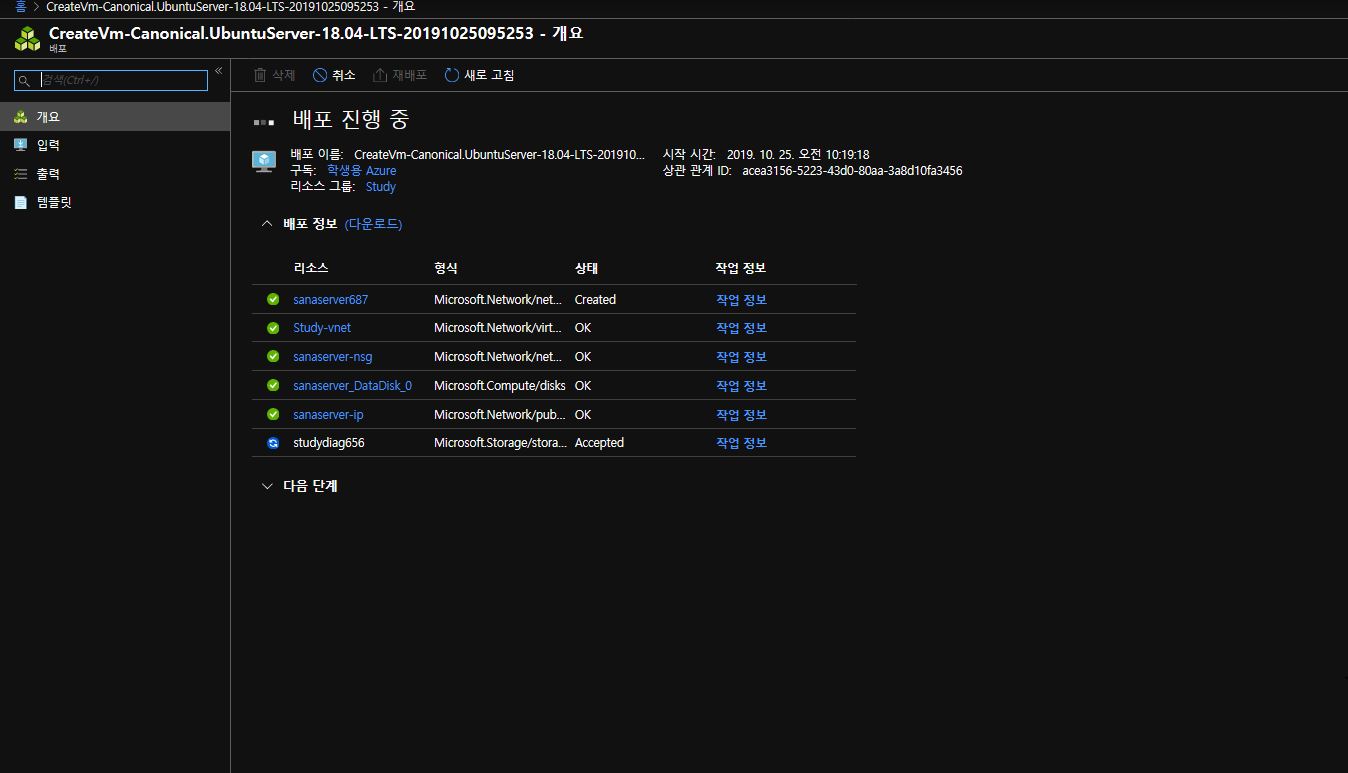Click the Microsoft.Storage type cell for studydiag656
Viewport: 1348px width, 773px height.
(501, 443)
